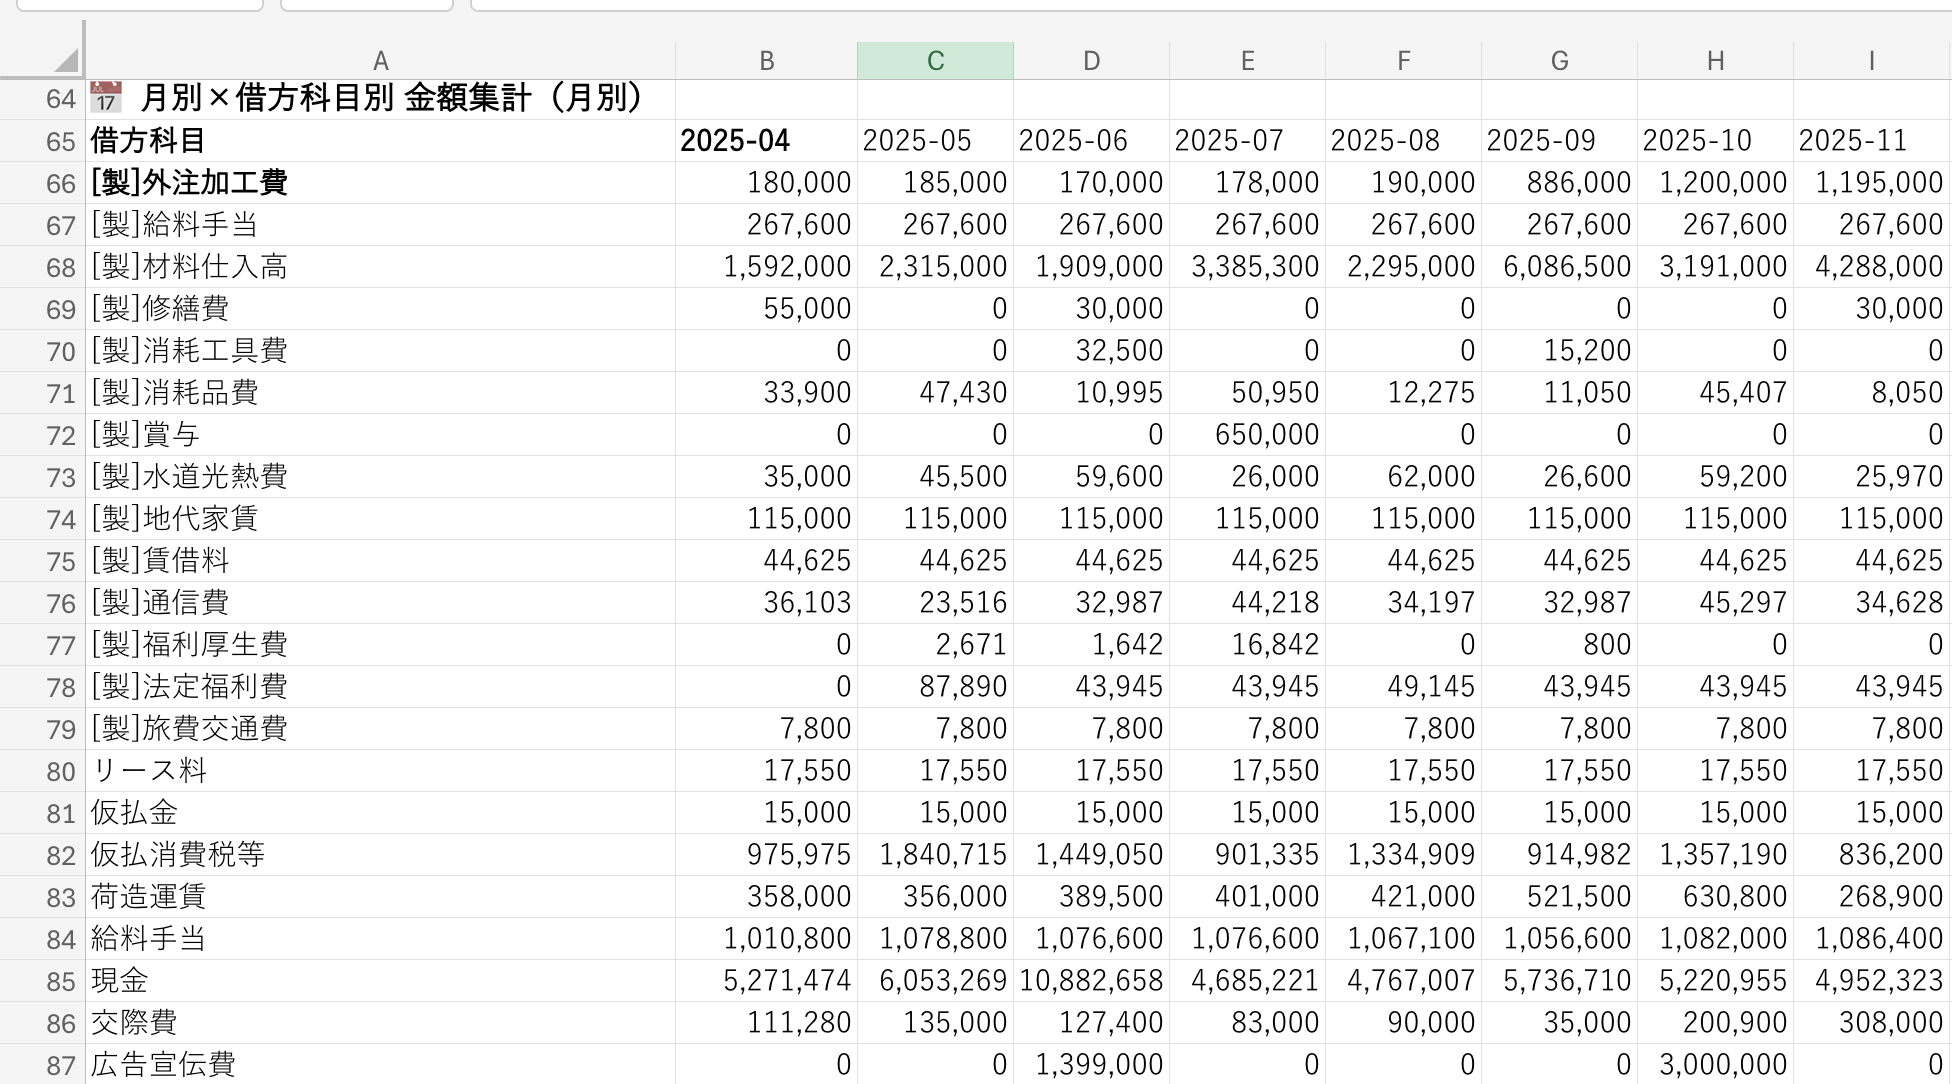
Task: Select the 借方科目 header cell
Action: (148, 141)
